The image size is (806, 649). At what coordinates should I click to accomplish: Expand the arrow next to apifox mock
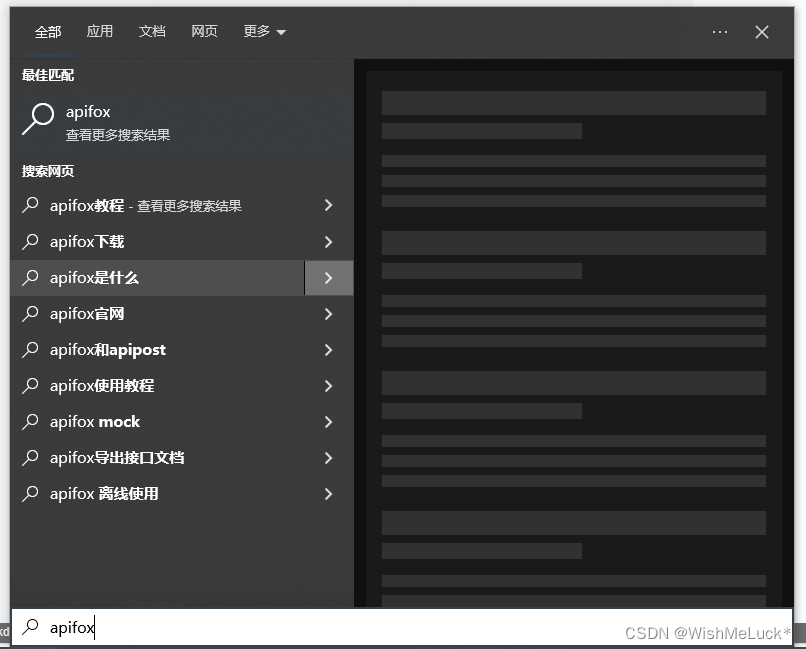329,421
